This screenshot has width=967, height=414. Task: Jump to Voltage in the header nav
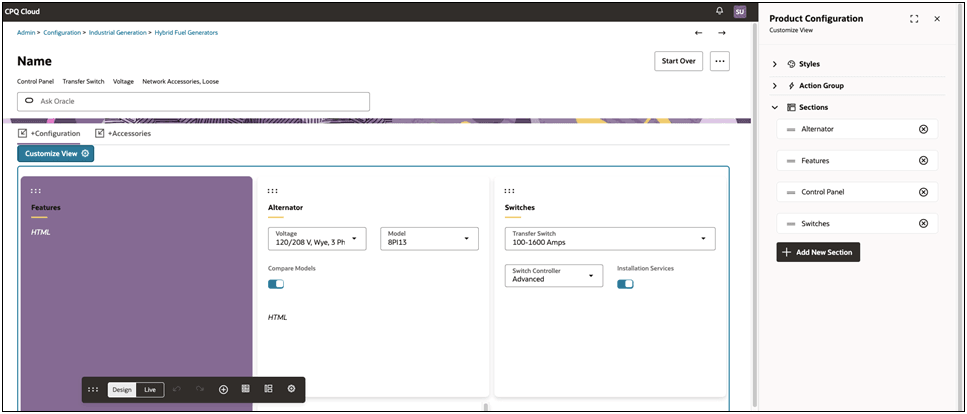pos(123,81)
